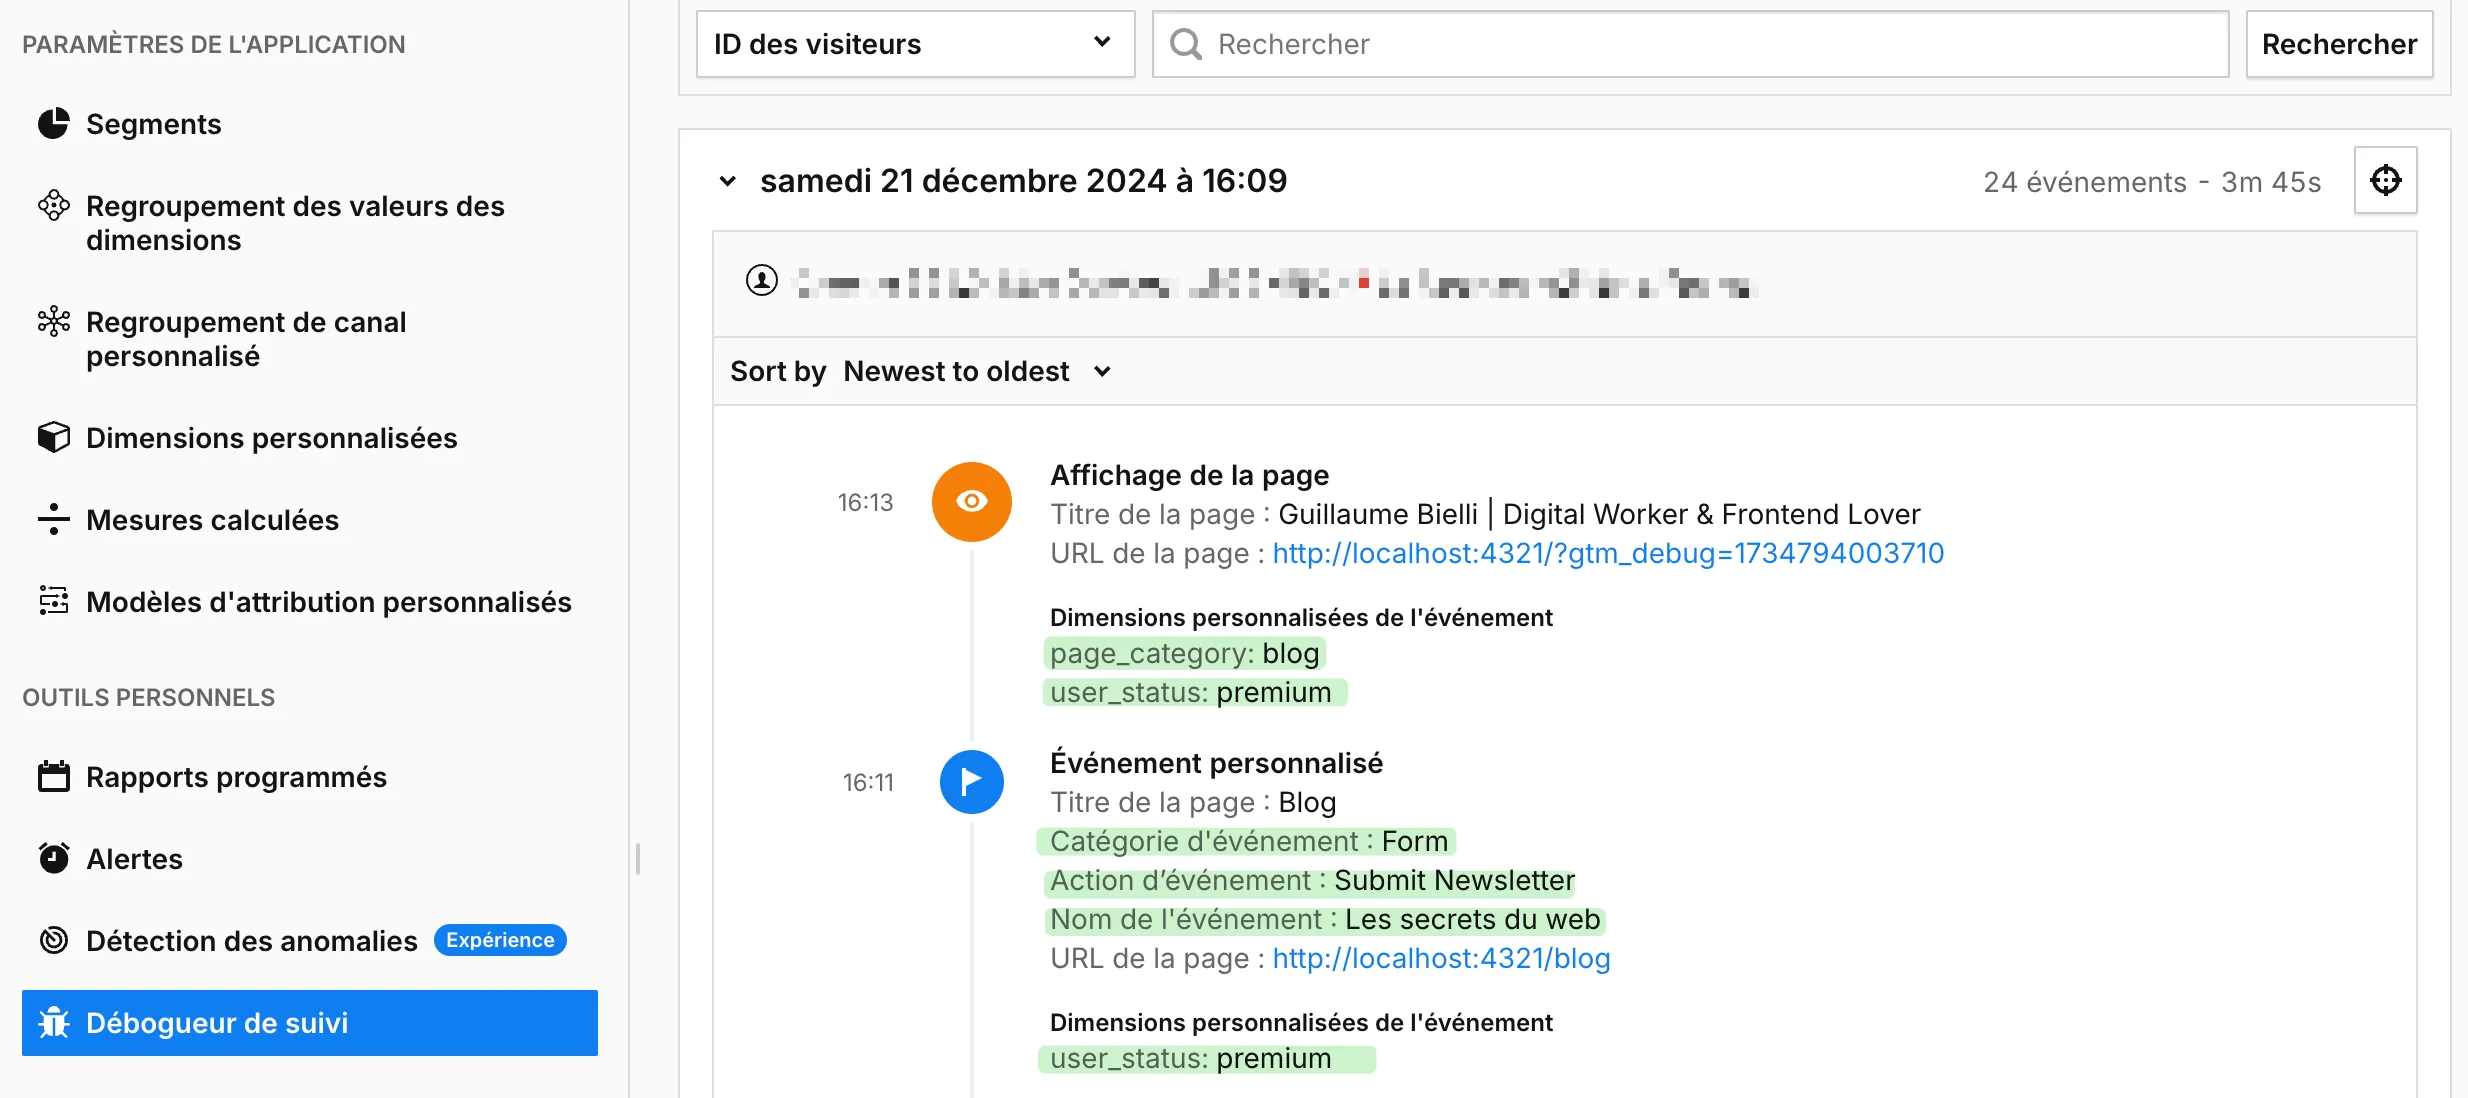Click the Expérience badge
The width and height of the screenshot is (2468, 1098).
click(x=499, y=939)
